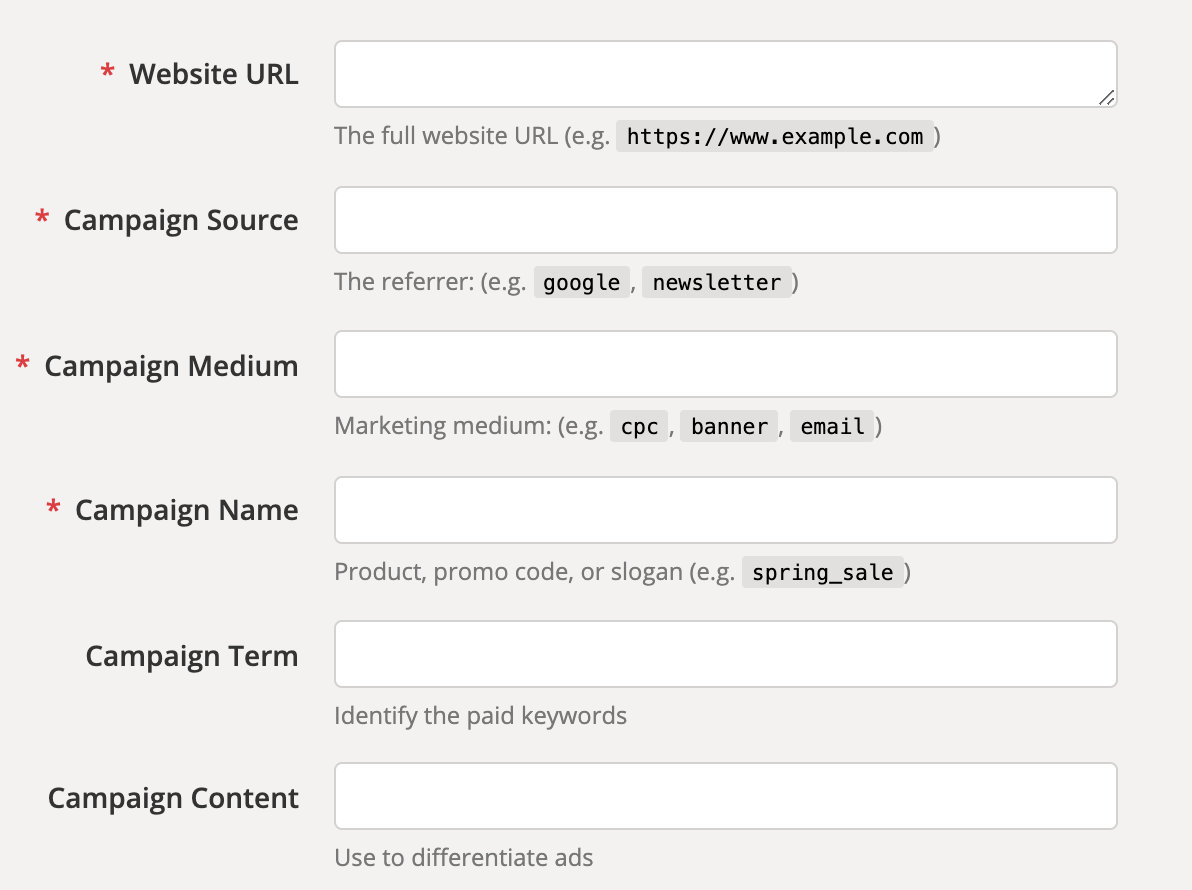Focus the Campaign Source input field
The width and height of the screenshot is (1192, 890).
click(x=725, y=220)
